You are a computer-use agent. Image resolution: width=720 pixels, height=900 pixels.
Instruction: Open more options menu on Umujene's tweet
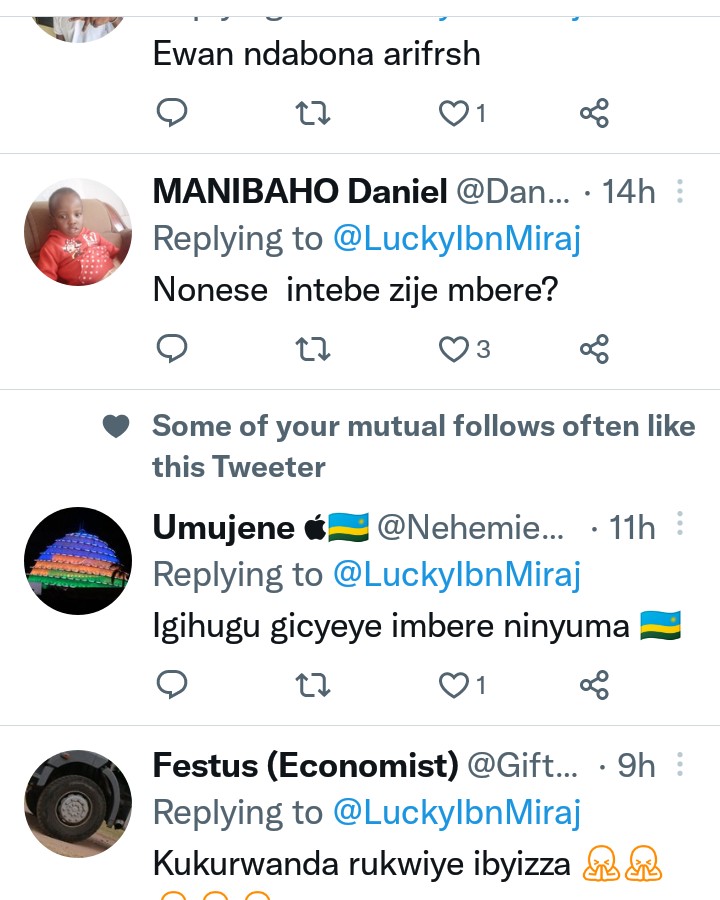(680, 527)
